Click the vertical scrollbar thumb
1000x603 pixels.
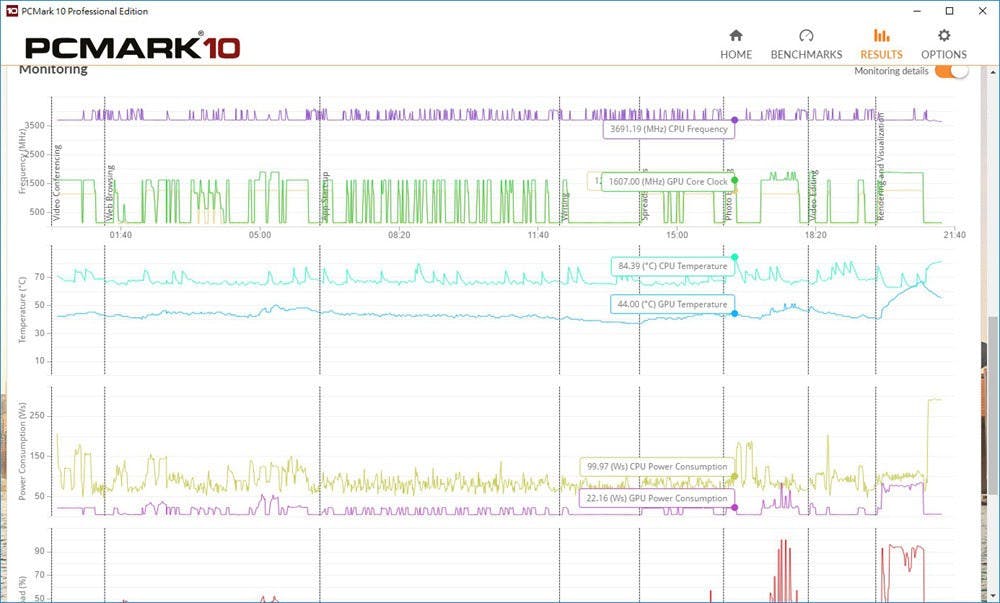click(x=993, y=405)
